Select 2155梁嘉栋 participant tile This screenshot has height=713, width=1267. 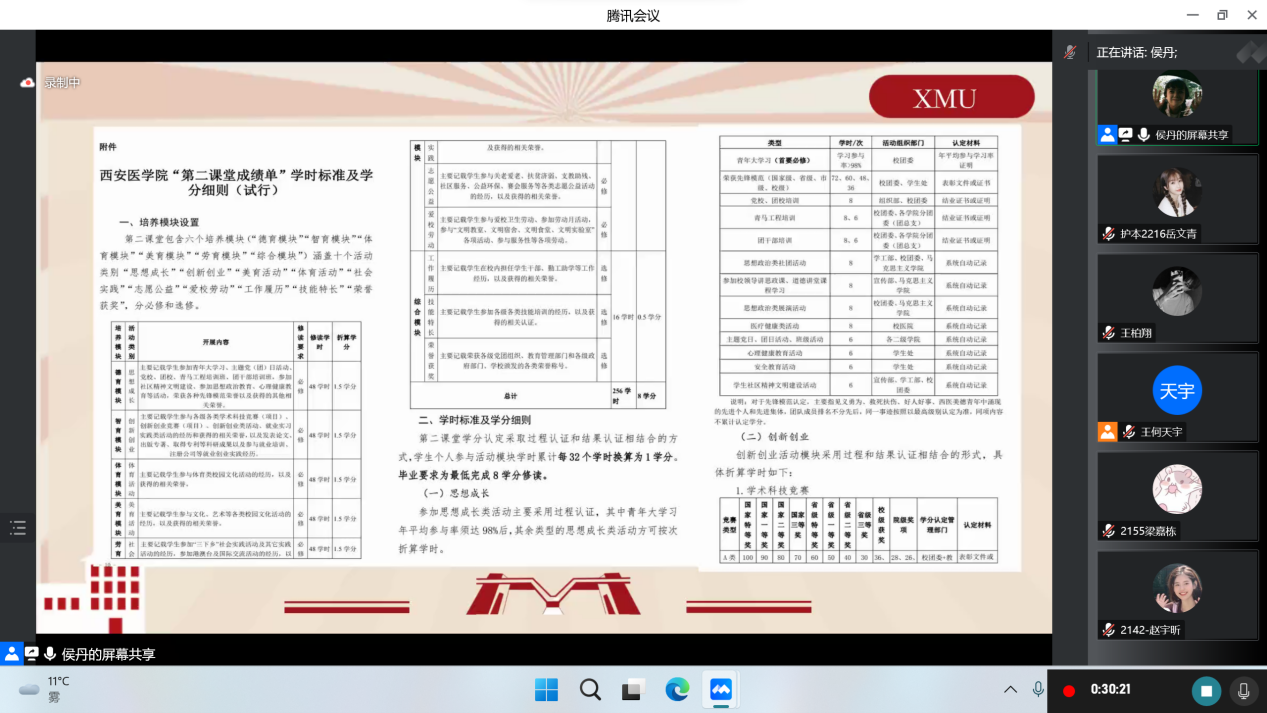coord(1177,496)
